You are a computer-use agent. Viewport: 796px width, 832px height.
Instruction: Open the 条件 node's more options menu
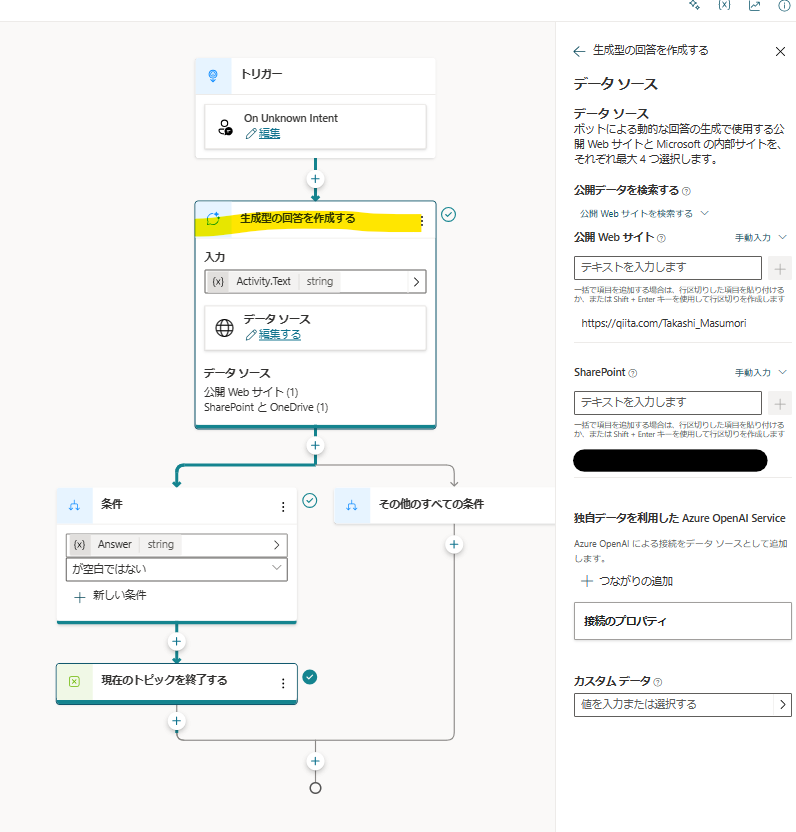283,507
